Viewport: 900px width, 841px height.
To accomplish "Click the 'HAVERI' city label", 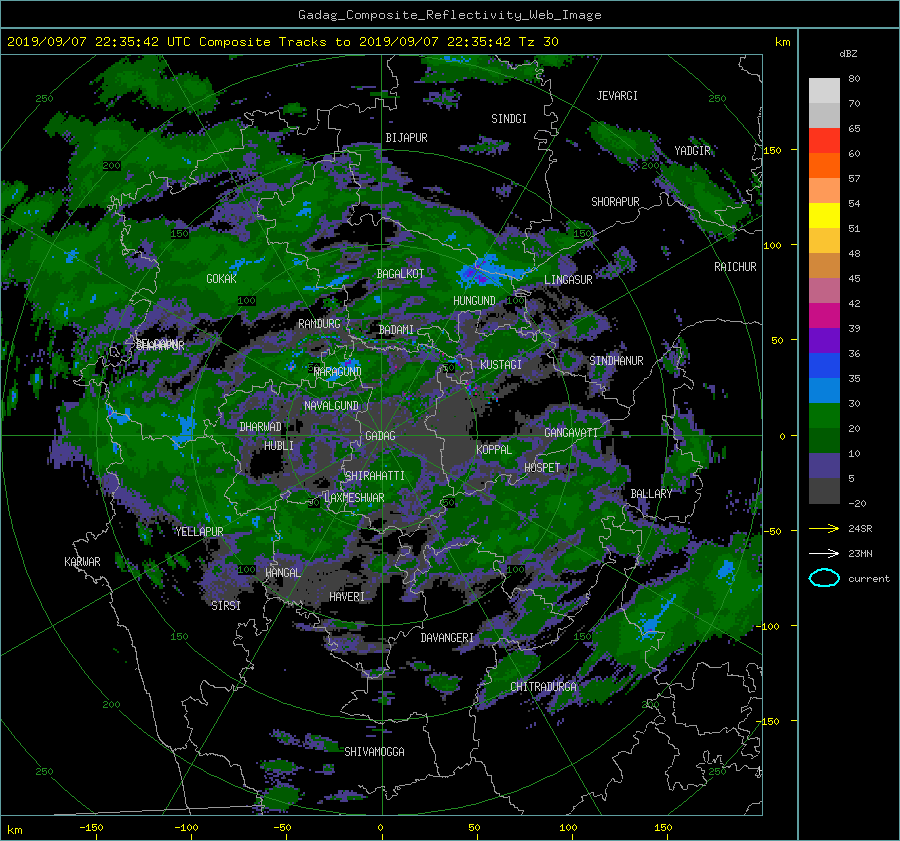I will (x=347, y=597).
